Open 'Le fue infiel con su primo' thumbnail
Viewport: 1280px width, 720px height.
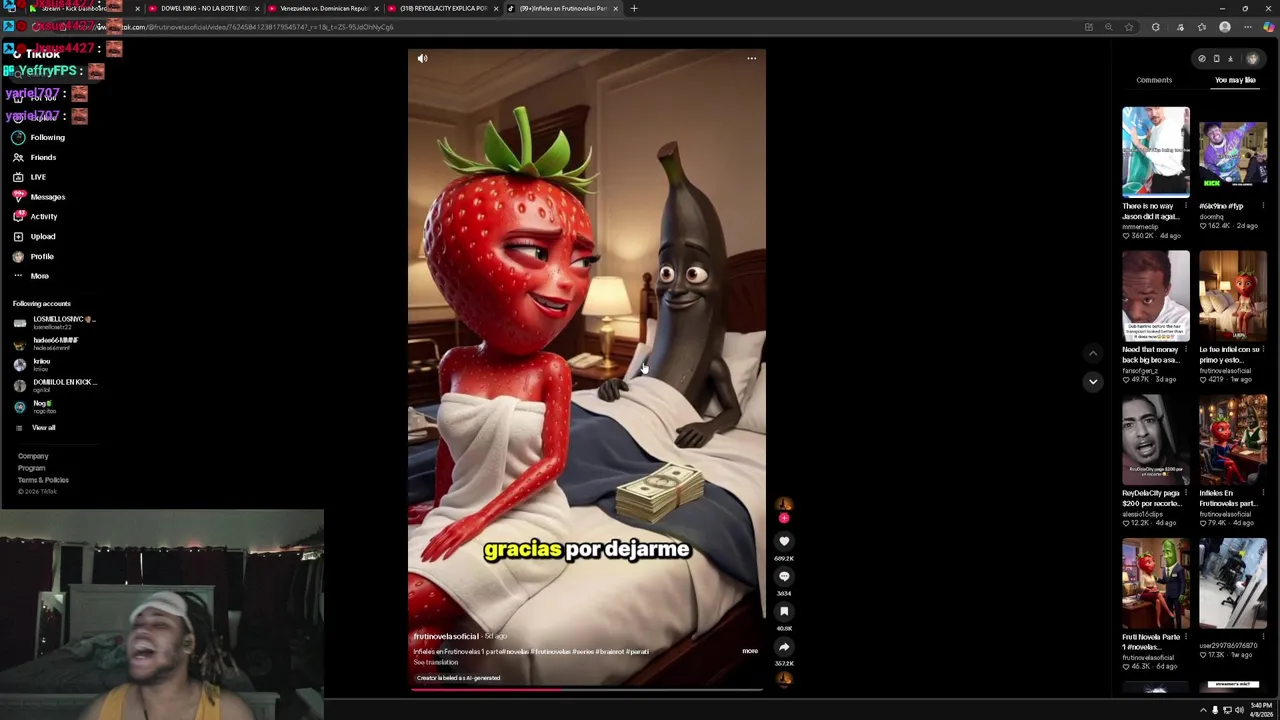[x=1233, y=296]
